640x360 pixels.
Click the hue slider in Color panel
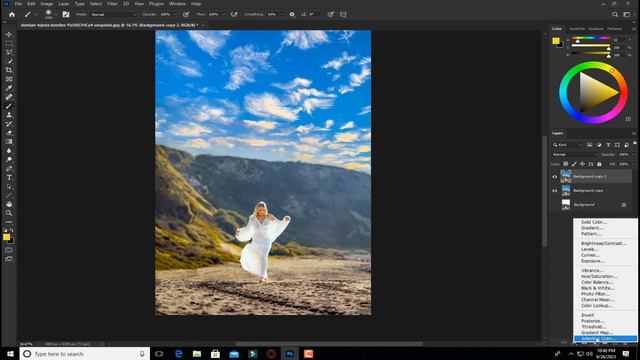[x=590, y=38]
